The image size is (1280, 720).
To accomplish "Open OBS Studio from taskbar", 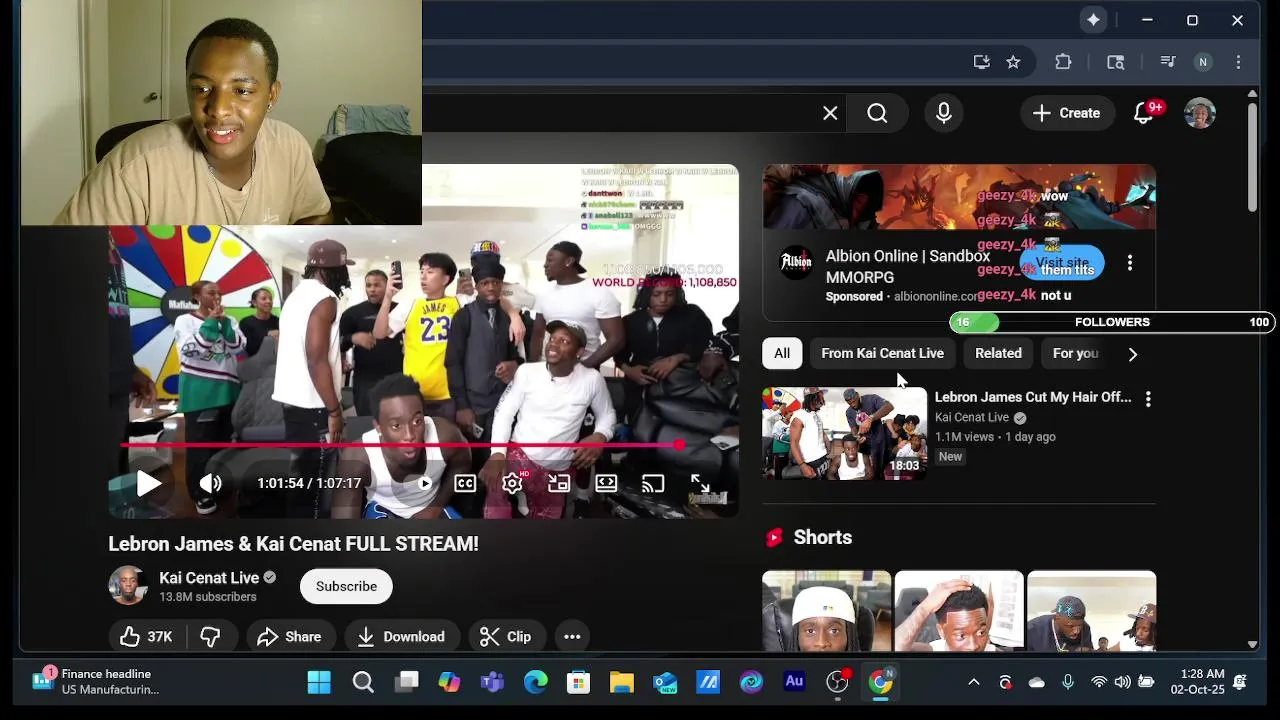I will coord(838,682).
